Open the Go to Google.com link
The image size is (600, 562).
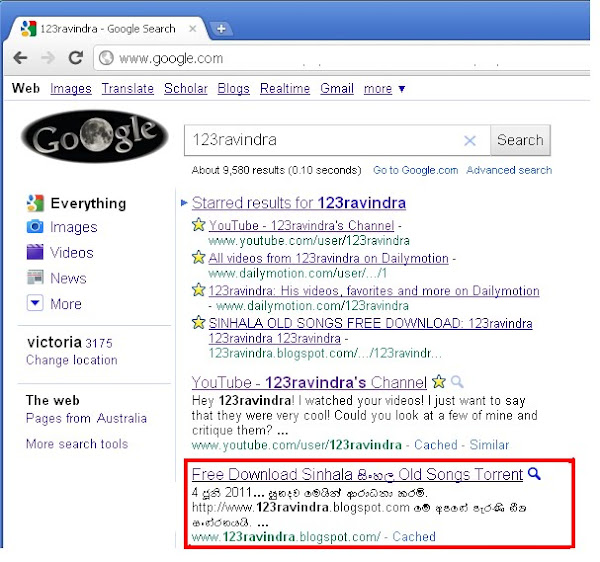click(x=416, y=170)
